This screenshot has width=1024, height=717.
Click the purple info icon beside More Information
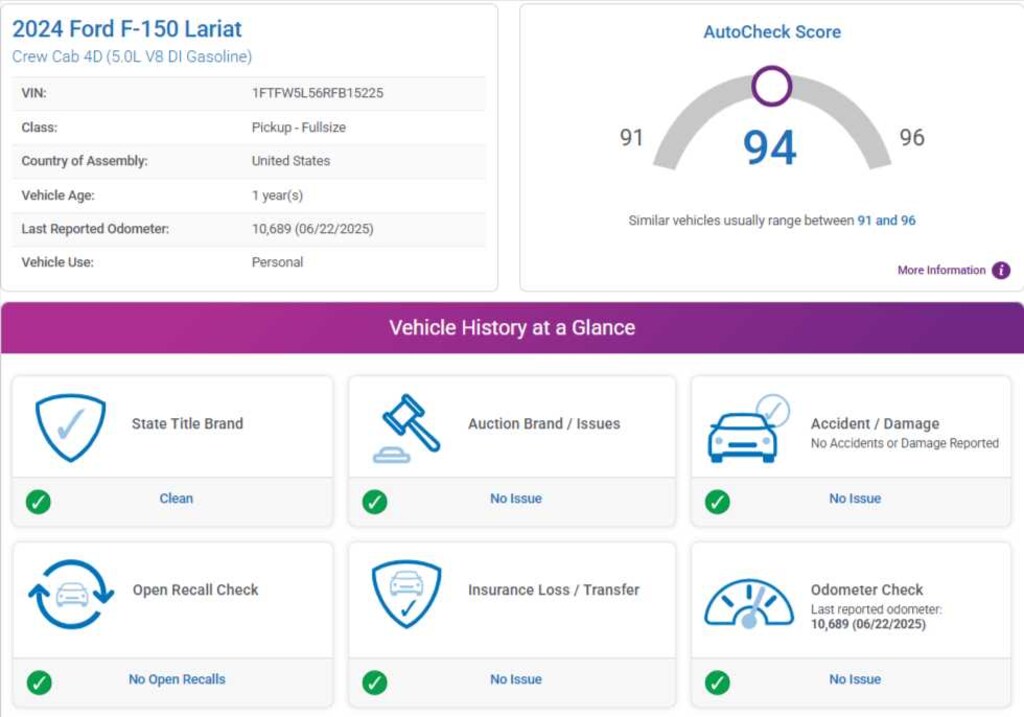point(1000,270)
